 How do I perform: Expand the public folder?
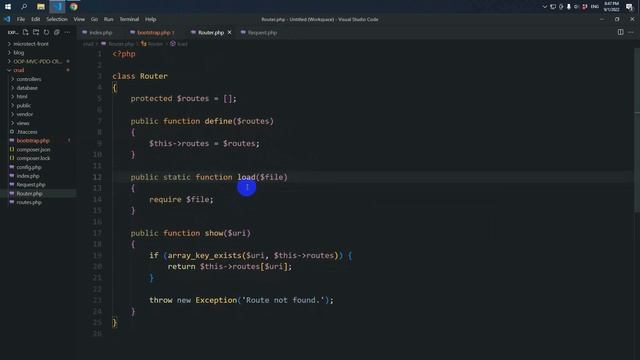tap(24, 105)
